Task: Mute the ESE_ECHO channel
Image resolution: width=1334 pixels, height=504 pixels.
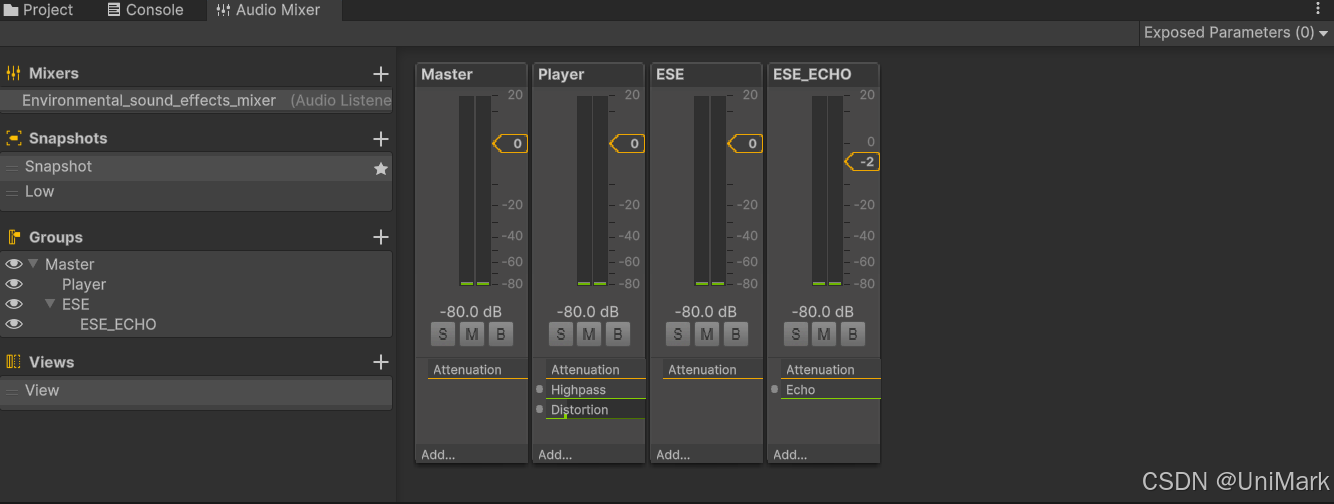Action: 824,334
